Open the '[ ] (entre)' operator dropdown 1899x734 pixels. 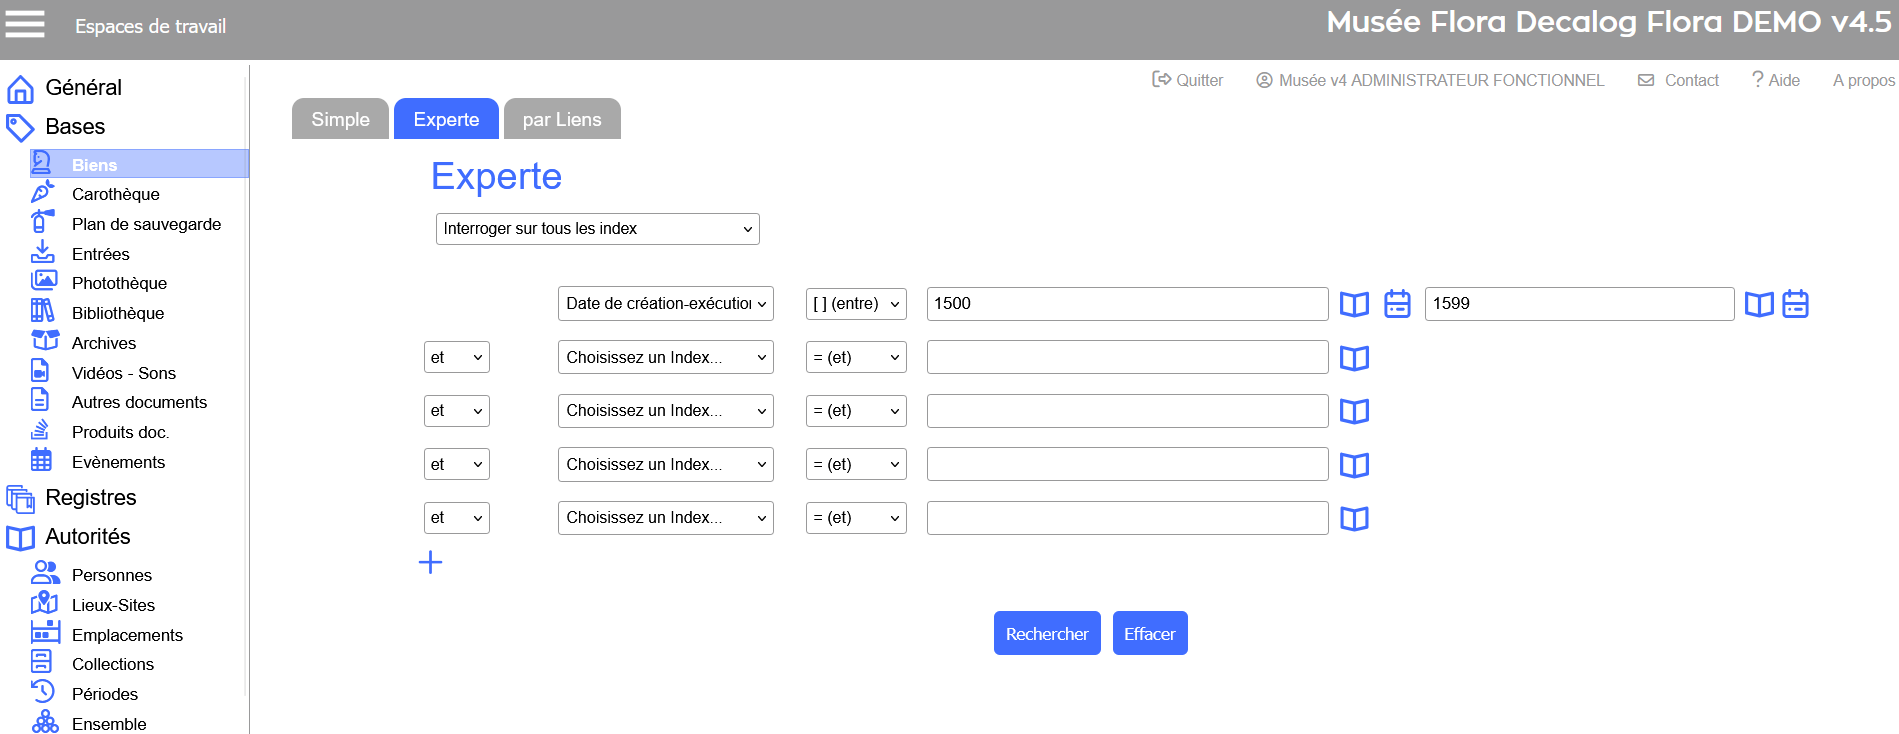[x=855, y=304]
